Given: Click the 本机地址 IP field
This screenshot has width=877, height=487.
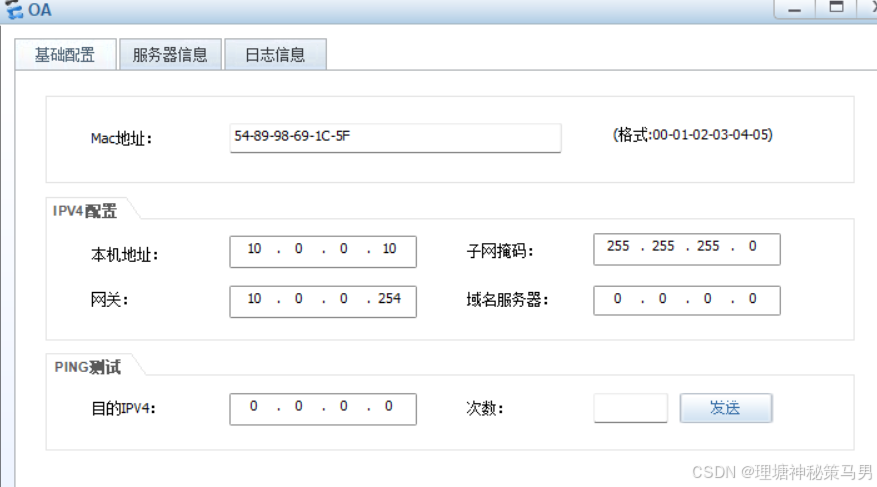Looking at the screenshot, I should [323, 252].
